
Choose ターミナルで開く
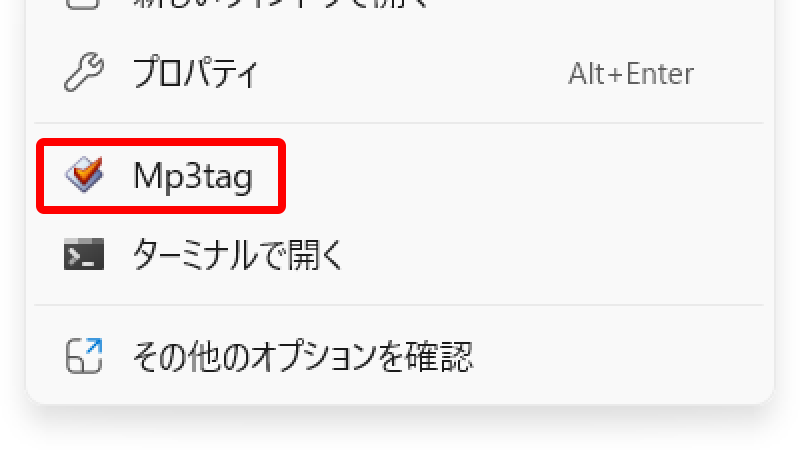click(x=399, y=254)
